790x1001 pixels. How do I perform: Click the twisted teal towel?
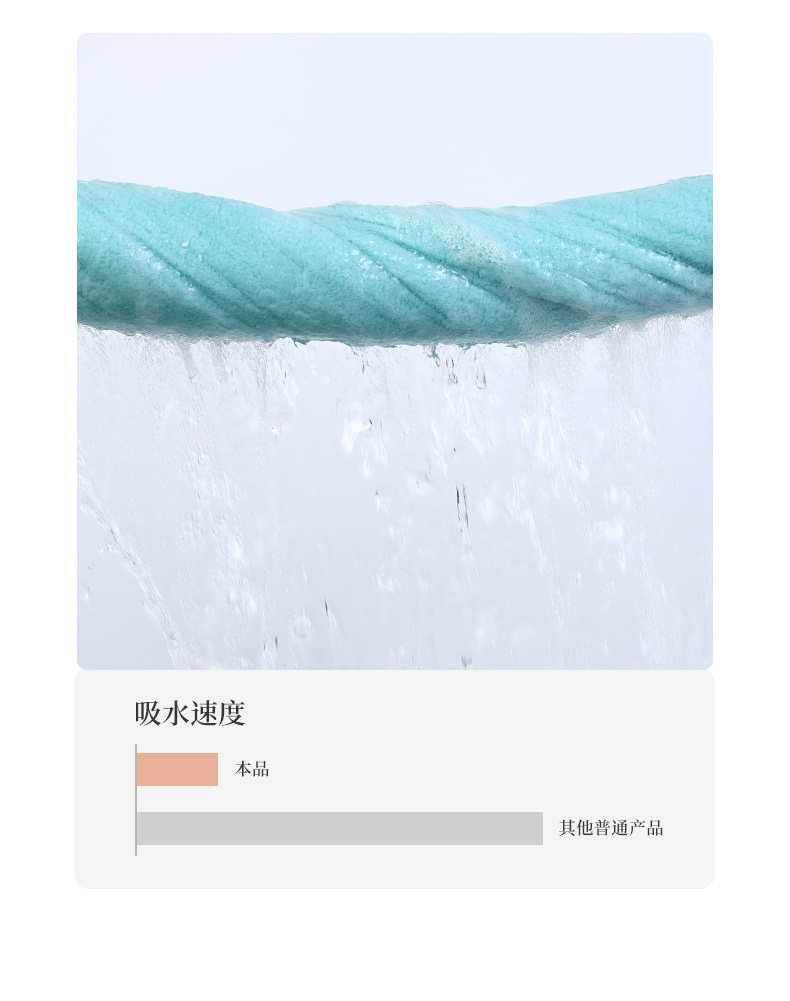pyautogui.click(x=395, y=263)
